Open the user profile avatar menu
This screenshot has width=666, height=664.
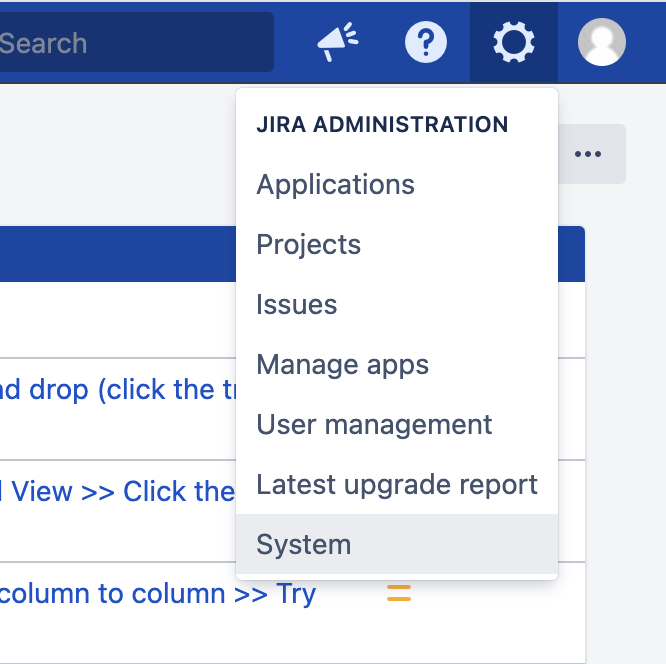click(x=601, y=42)
